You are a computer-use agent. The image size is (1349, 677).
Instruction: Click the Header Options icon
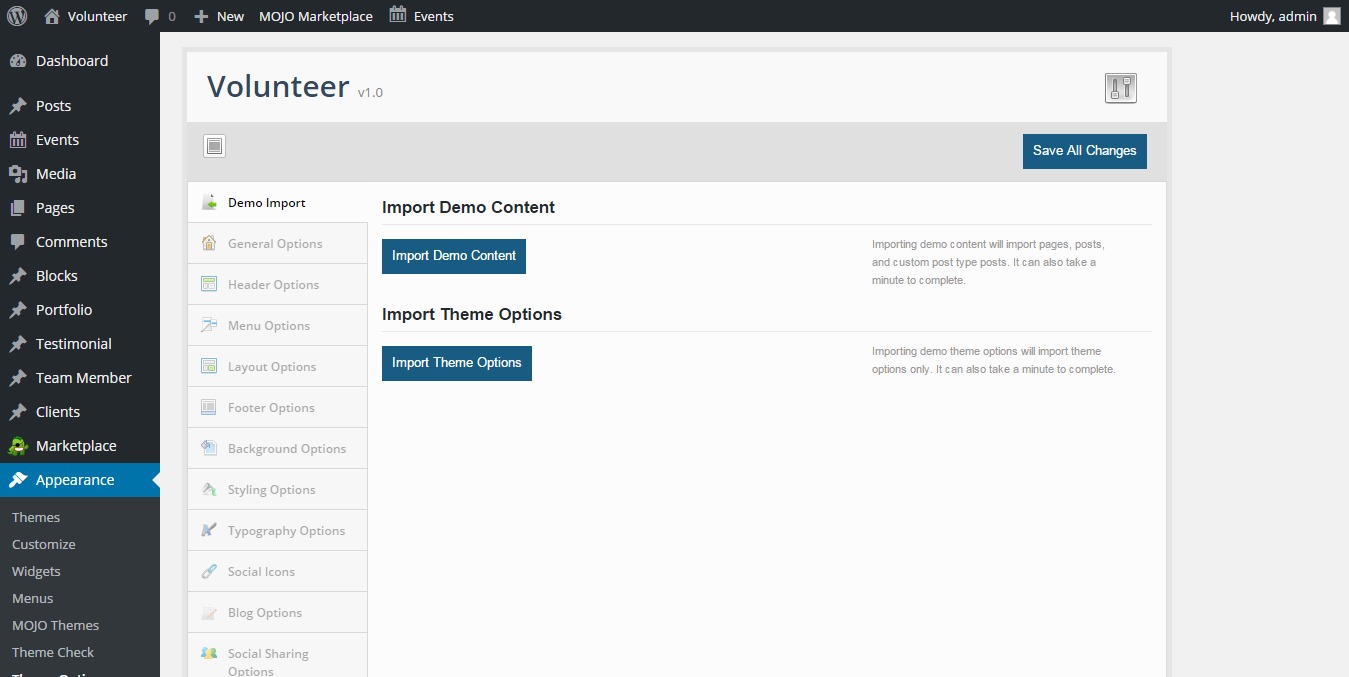tap(209, 284)
